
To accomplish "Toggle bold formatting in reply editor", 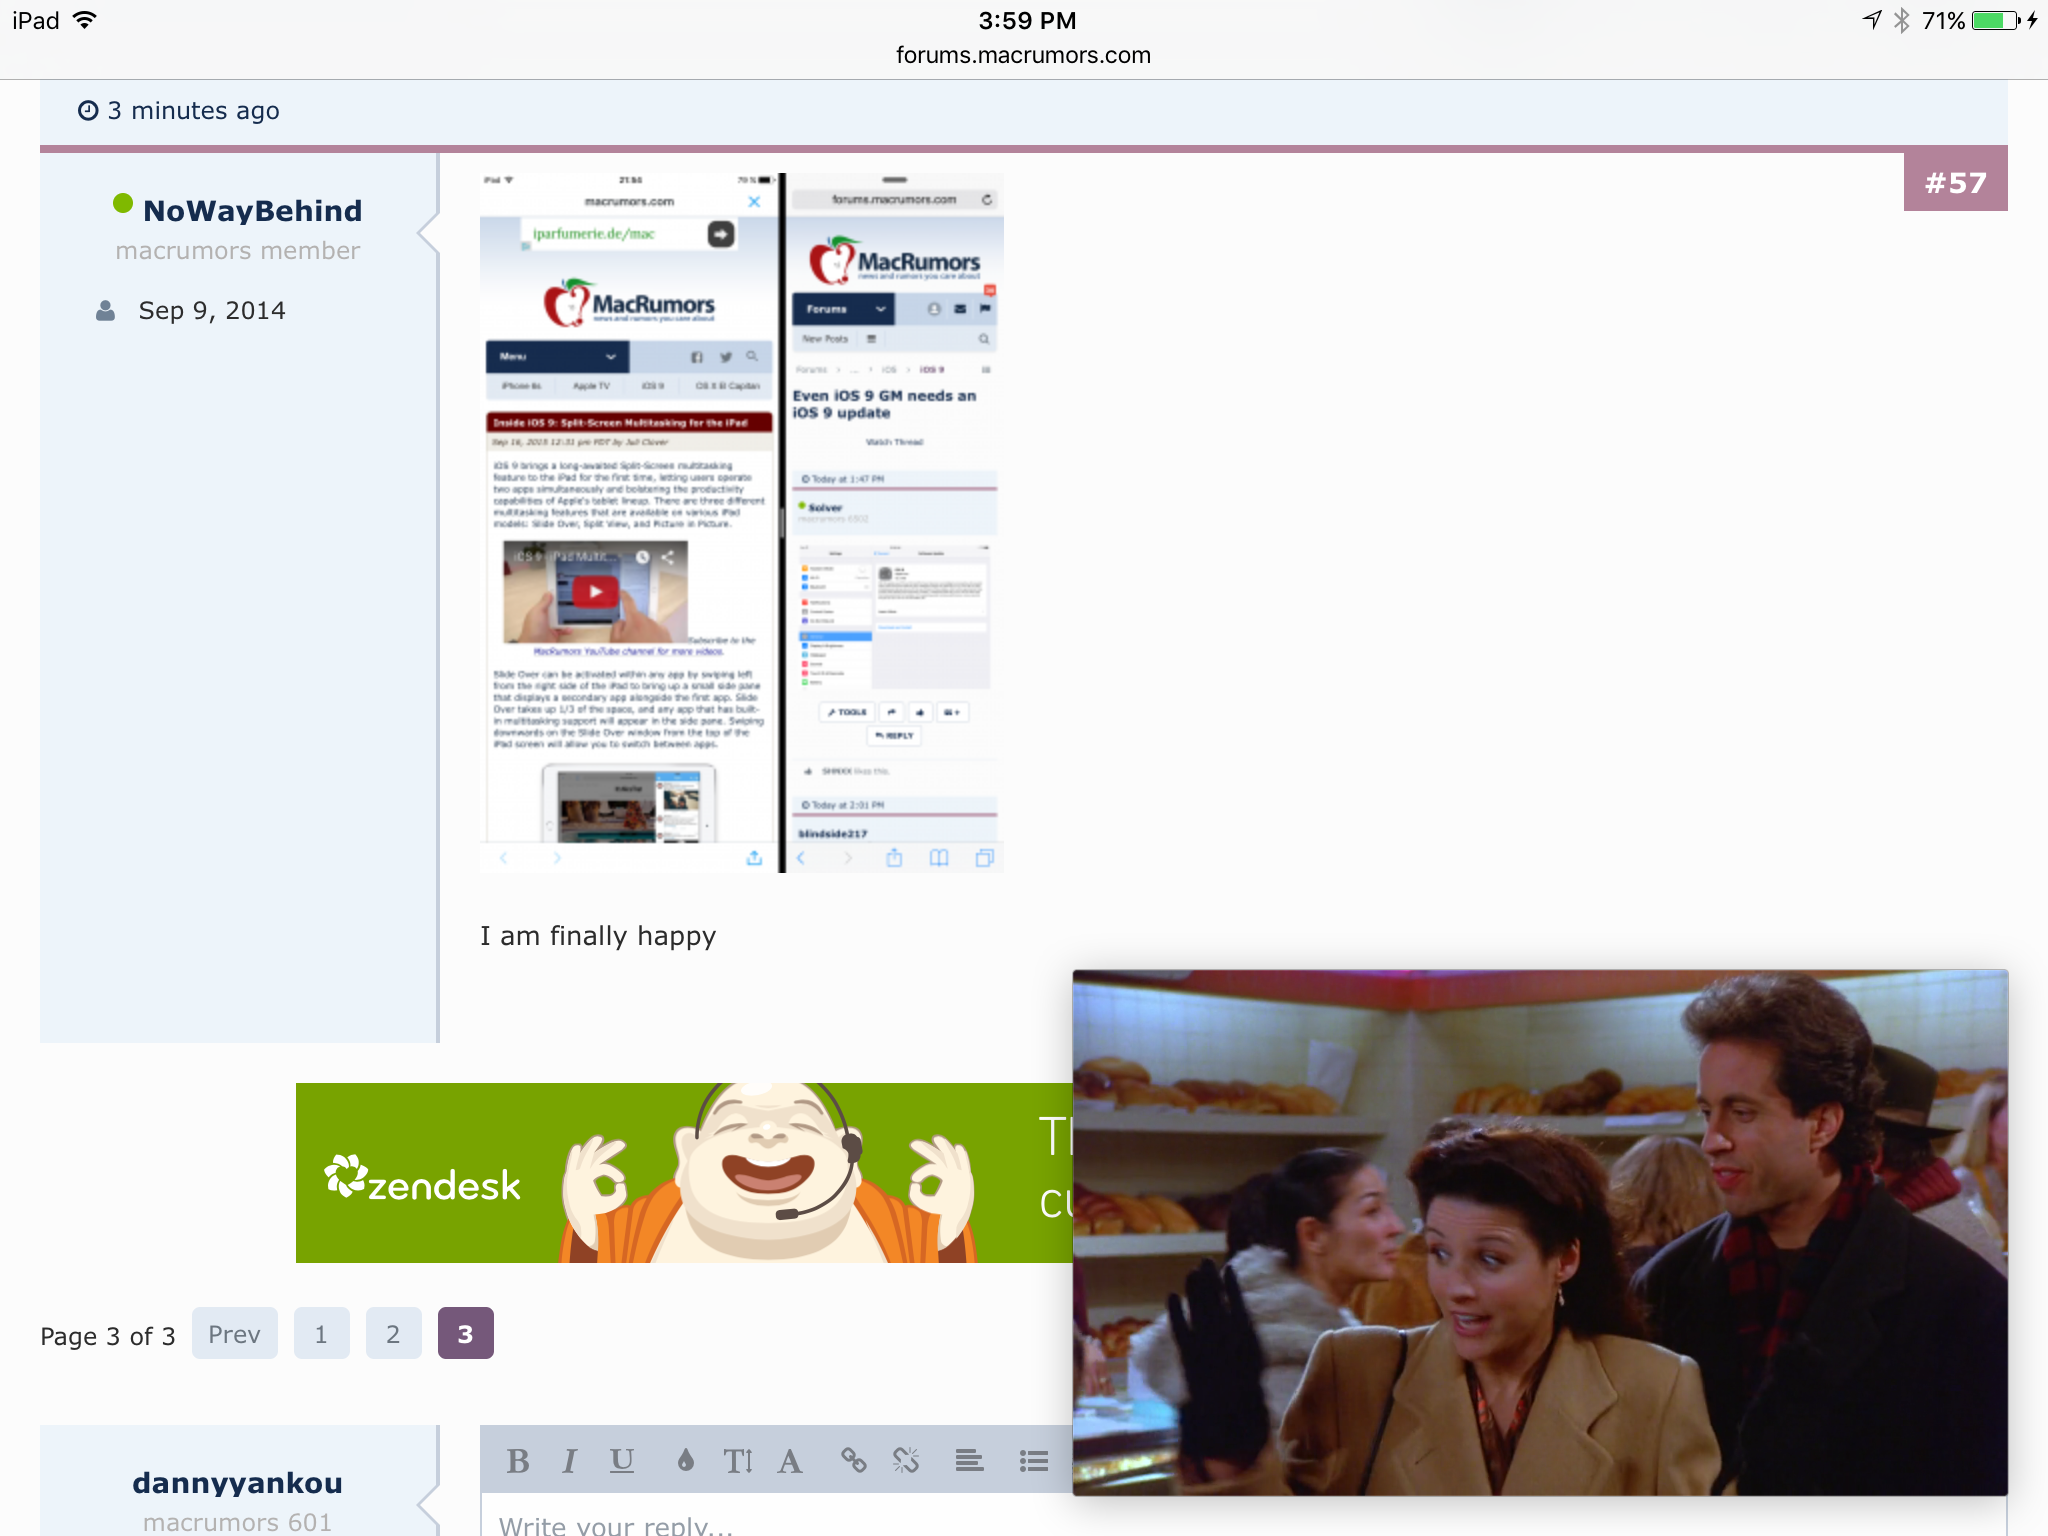I will (518, 1461).
